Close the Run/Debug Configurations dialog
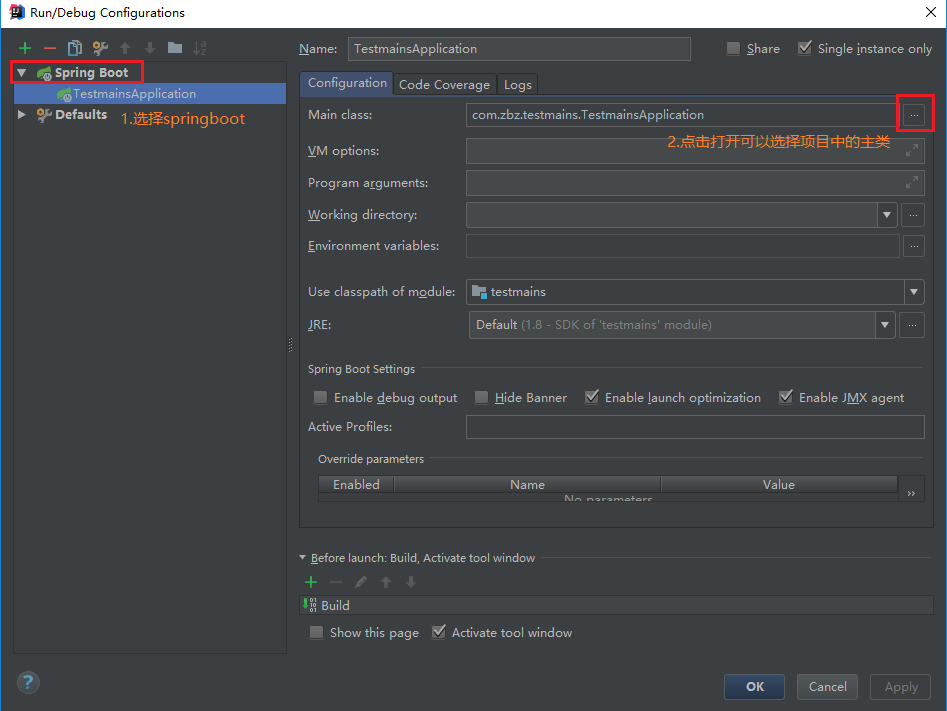 click(x=931, y=12)
